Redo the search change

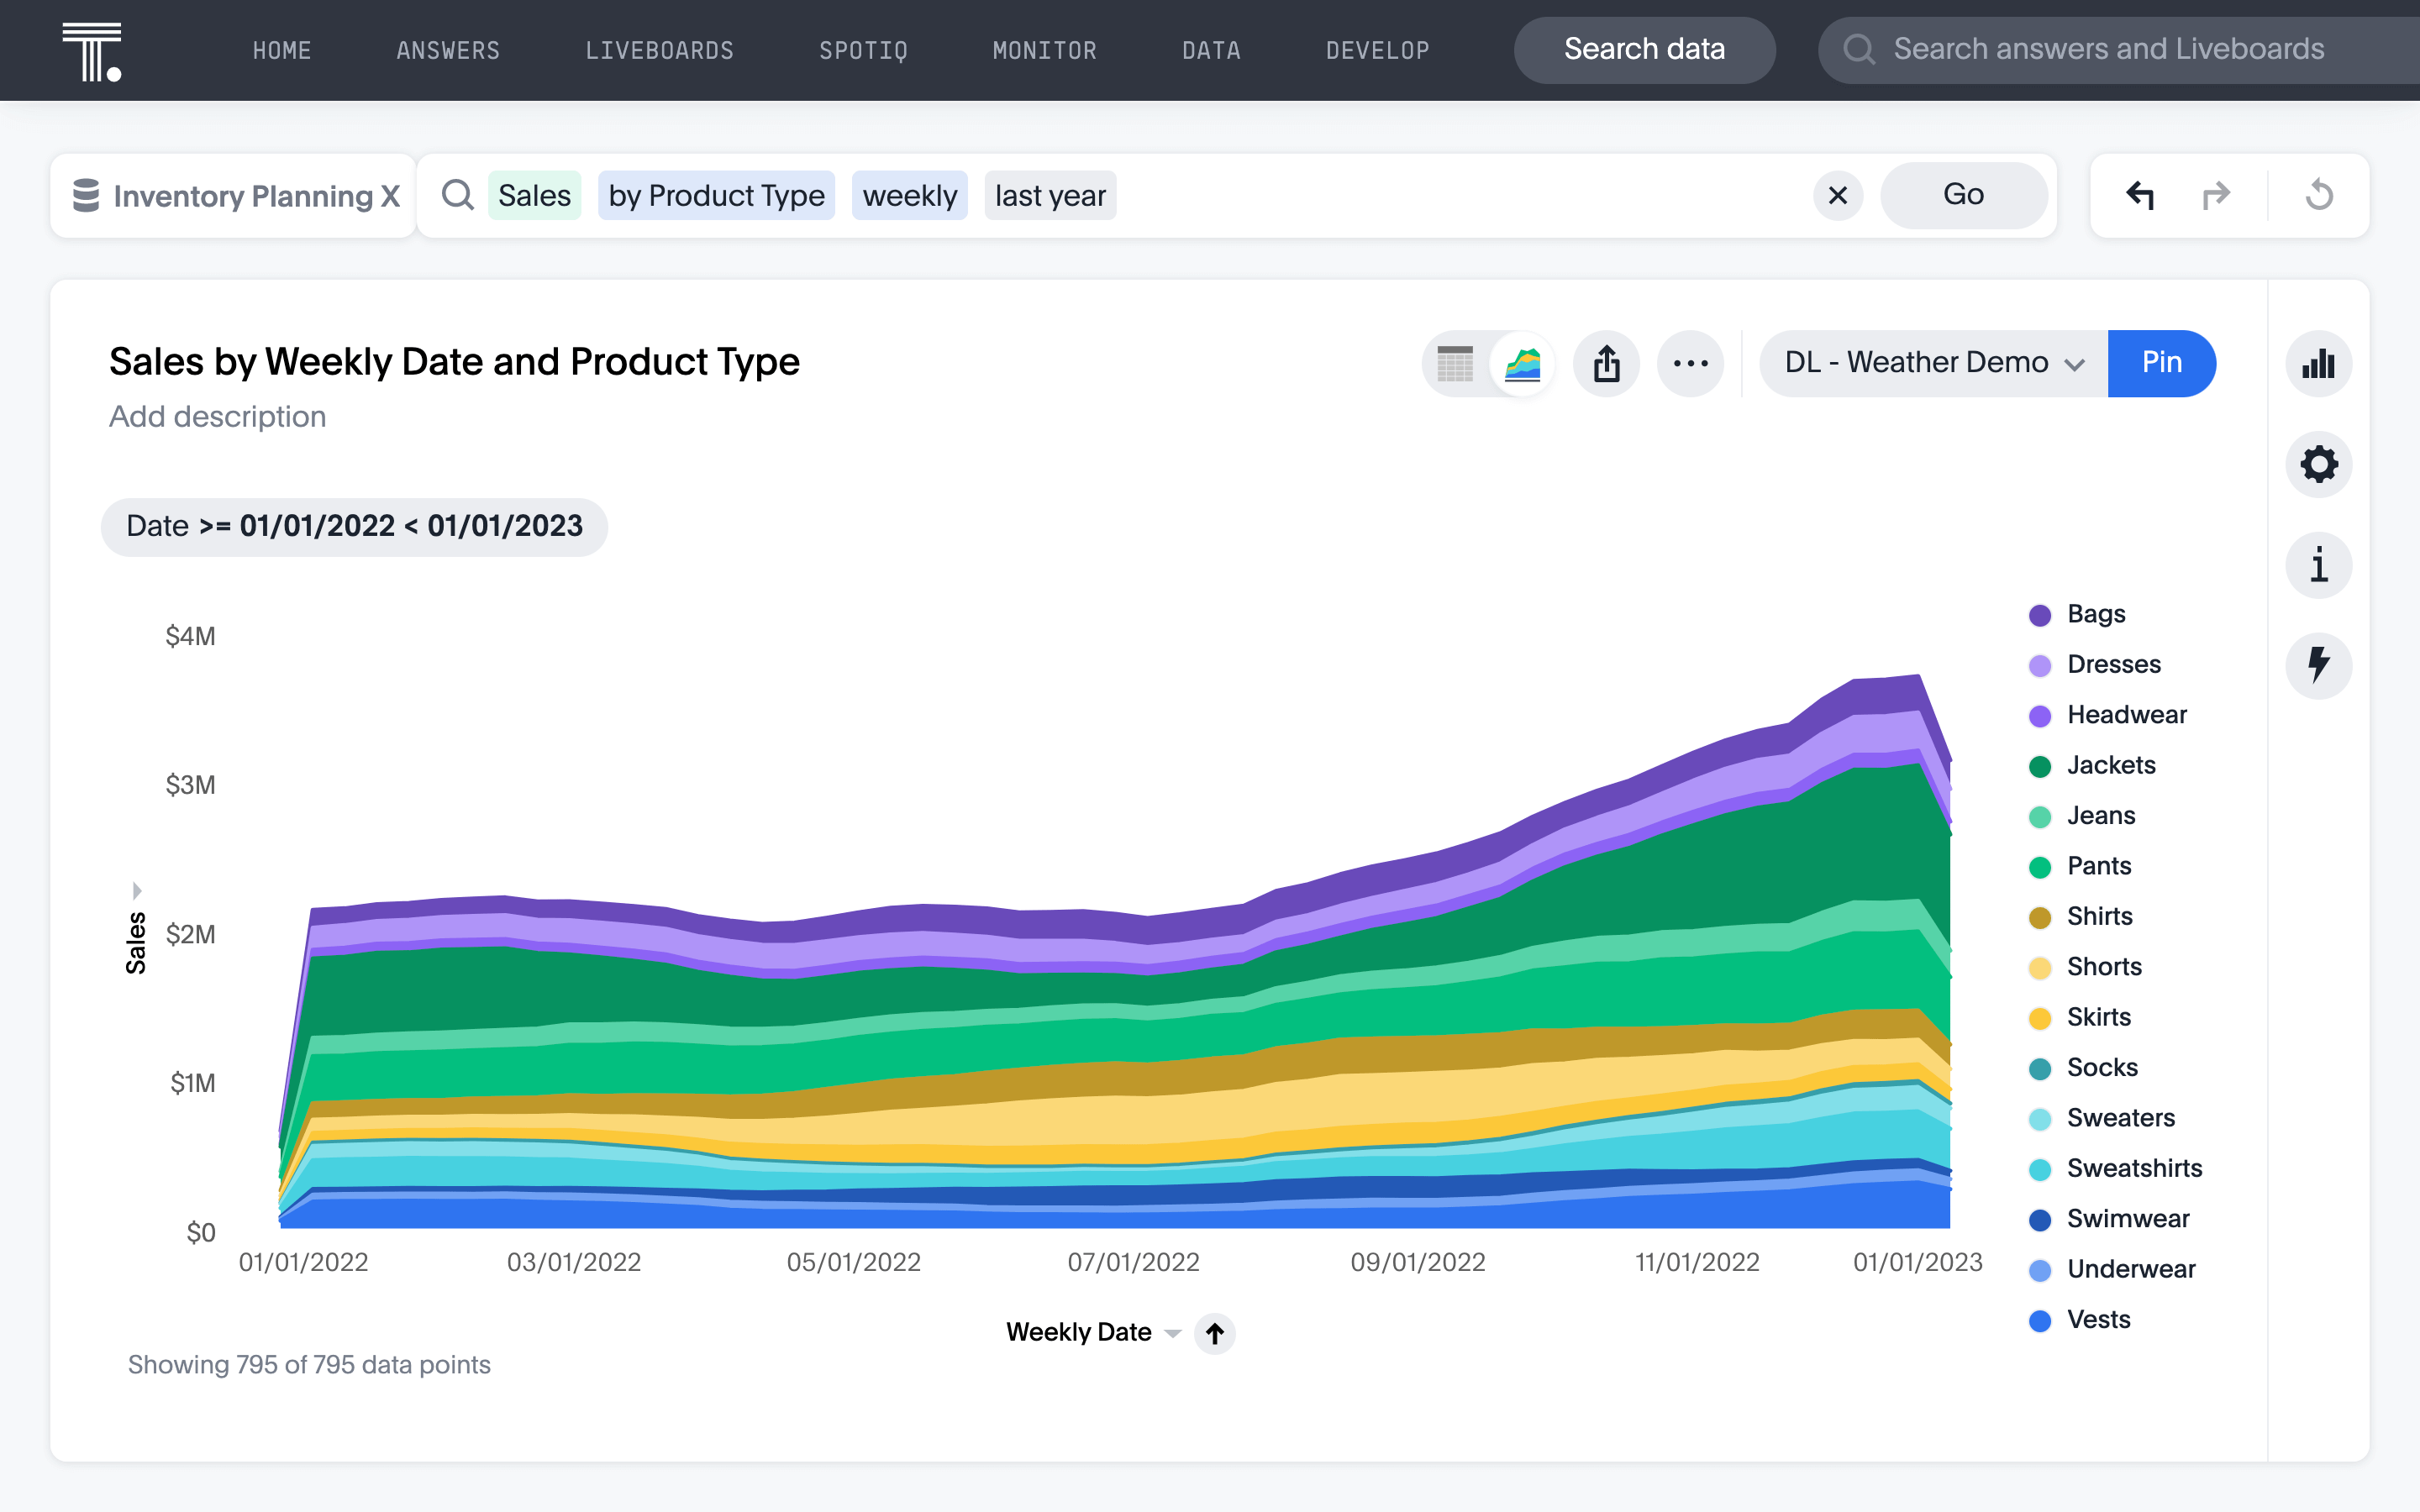tap(2216, 195)
